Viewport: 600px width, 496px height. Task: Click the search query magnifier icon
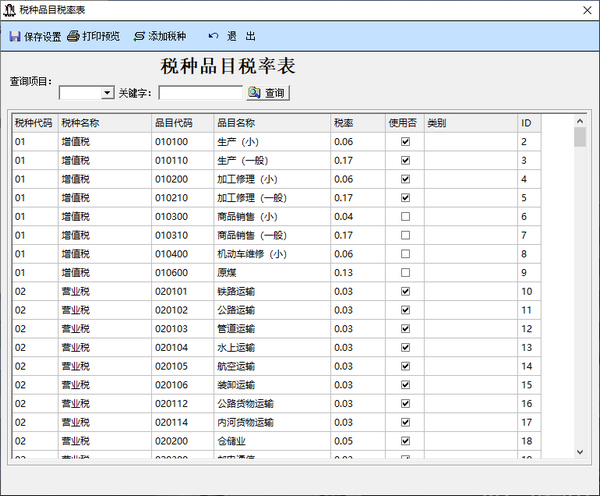(x=254, y=93)
